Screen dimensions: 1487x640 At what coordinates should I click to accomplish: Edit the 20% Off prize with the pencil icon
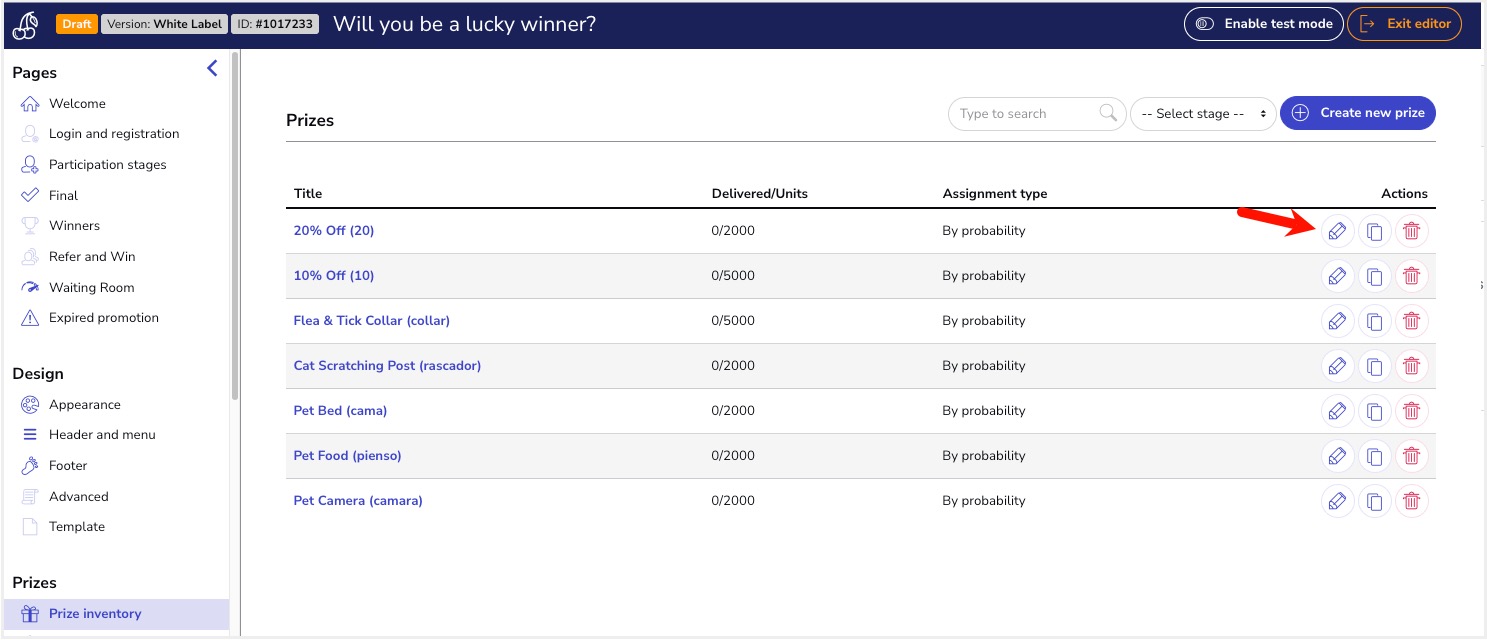click(x=1337, y=231)
